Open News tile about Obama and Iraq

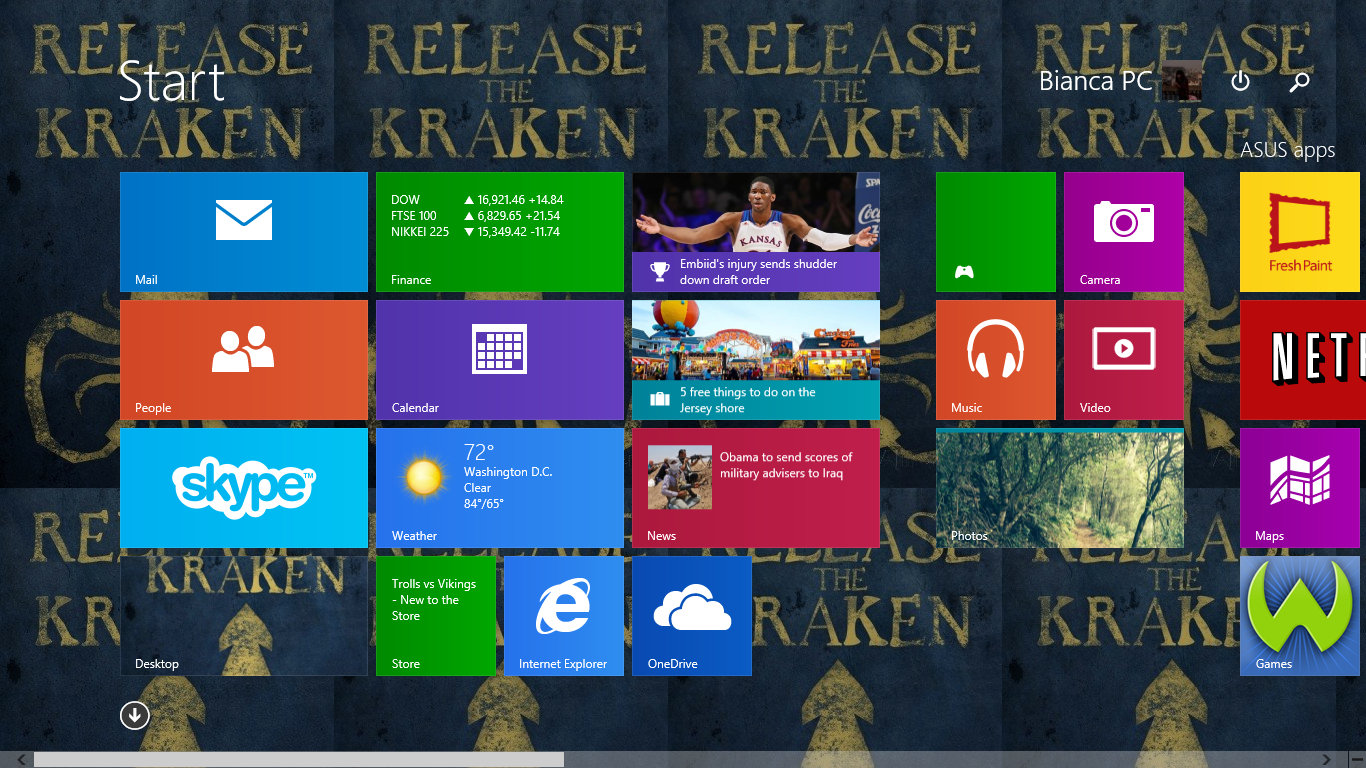(x=756, y=488)
